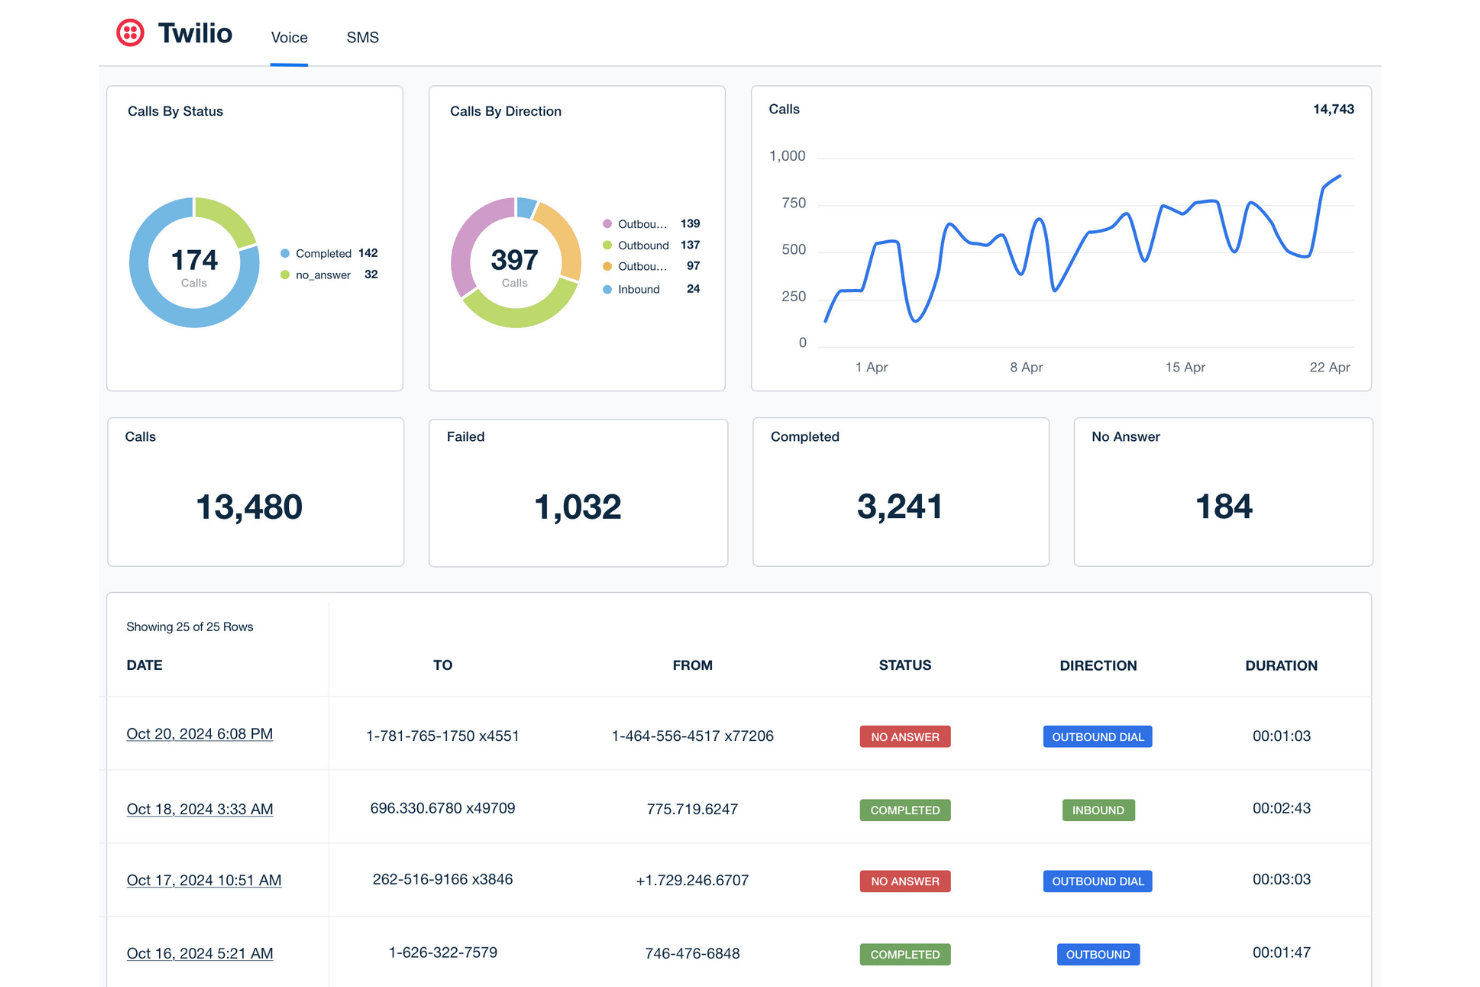This screenshot has height=987, width=1480.
Task: Click the DIRECTION column header
Action: 1098,665
